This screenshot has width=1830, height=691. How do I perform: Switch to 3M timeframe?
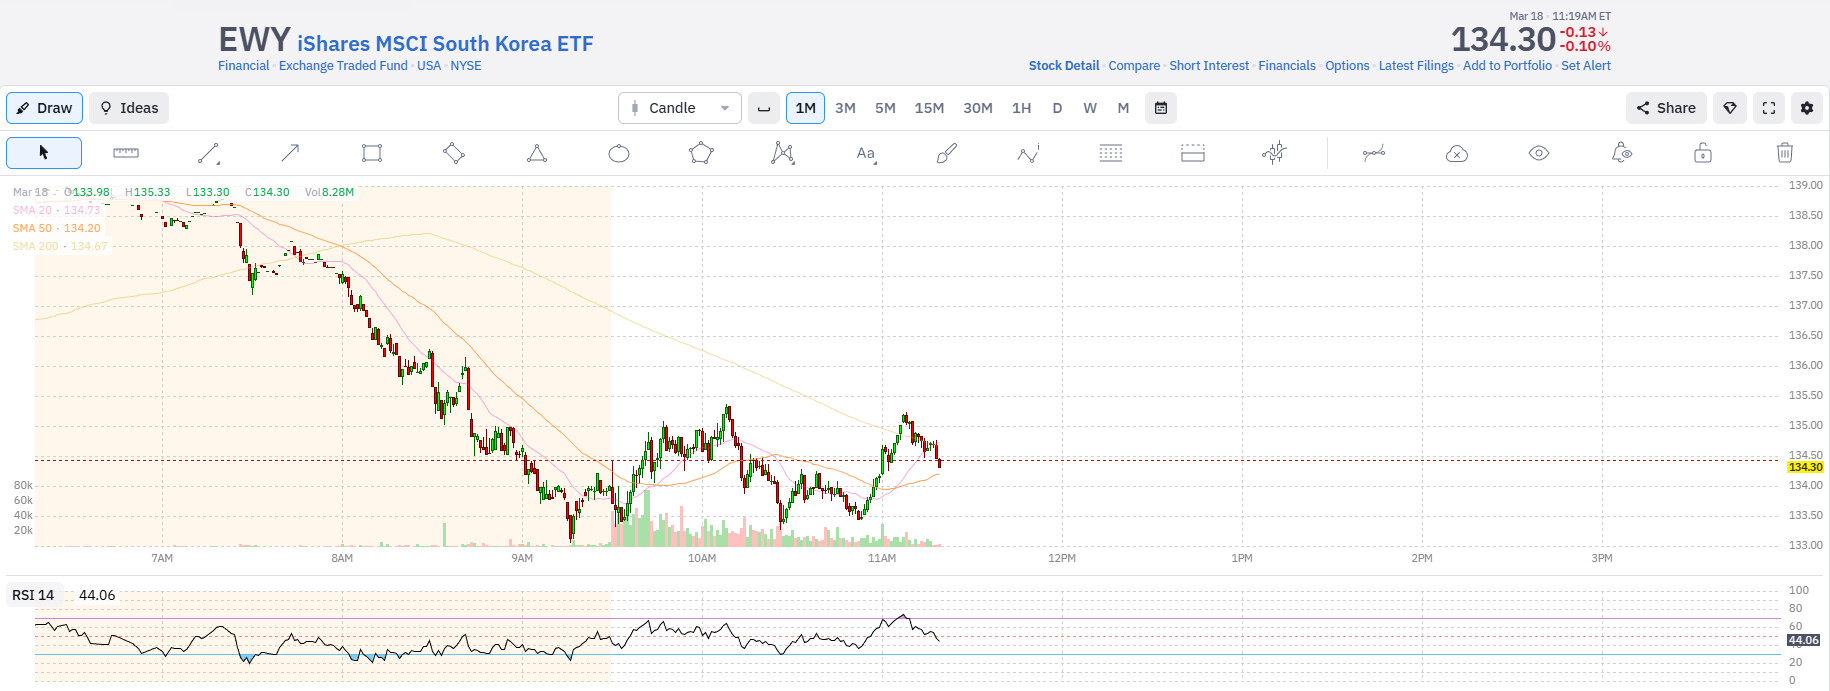pos(845,108)
